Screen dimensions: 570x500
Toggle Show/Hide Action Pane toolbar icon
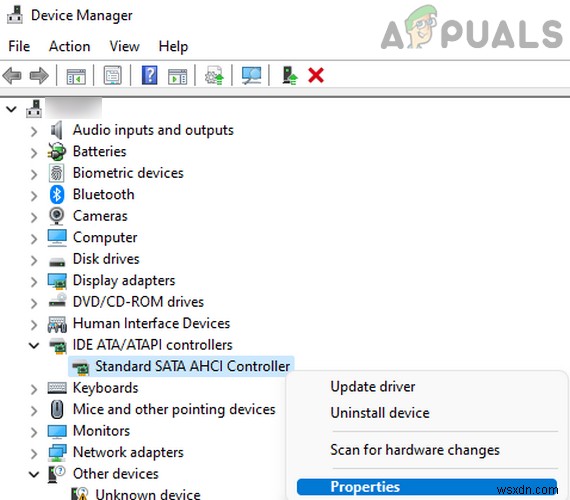coord(177,76)
